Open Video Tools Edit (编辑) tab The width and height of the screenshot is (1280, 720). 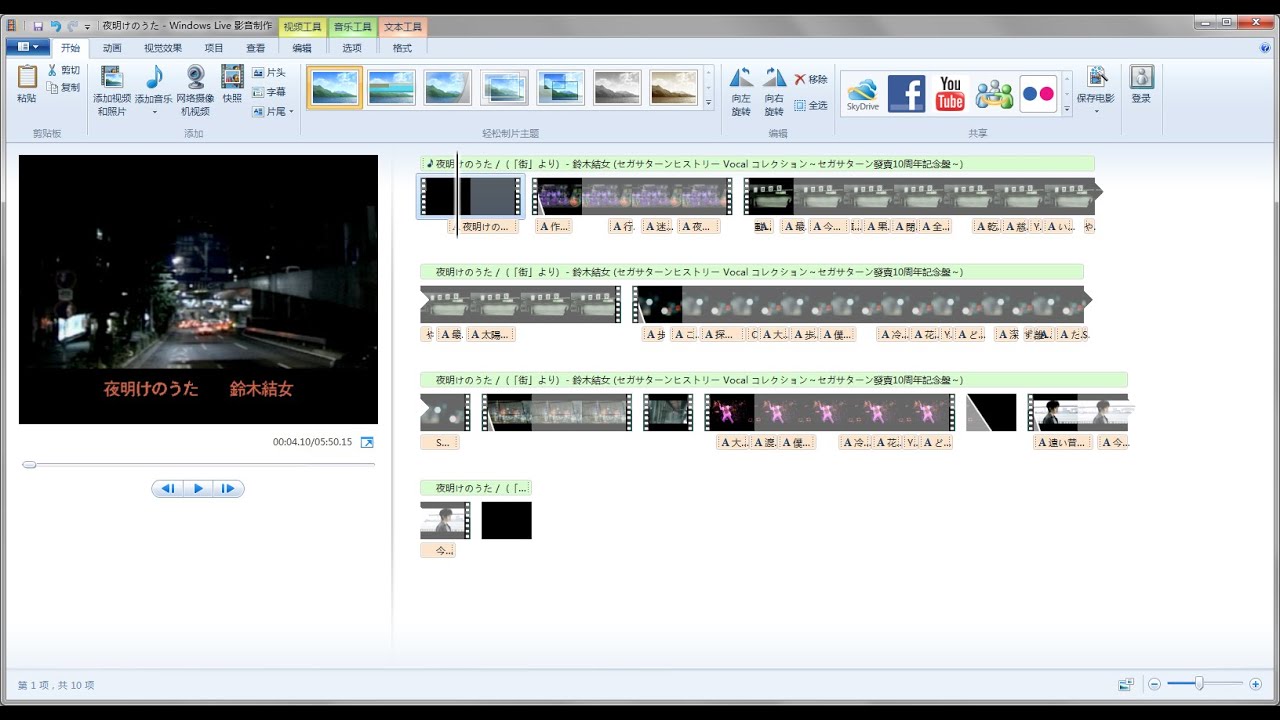coord(302,48)
